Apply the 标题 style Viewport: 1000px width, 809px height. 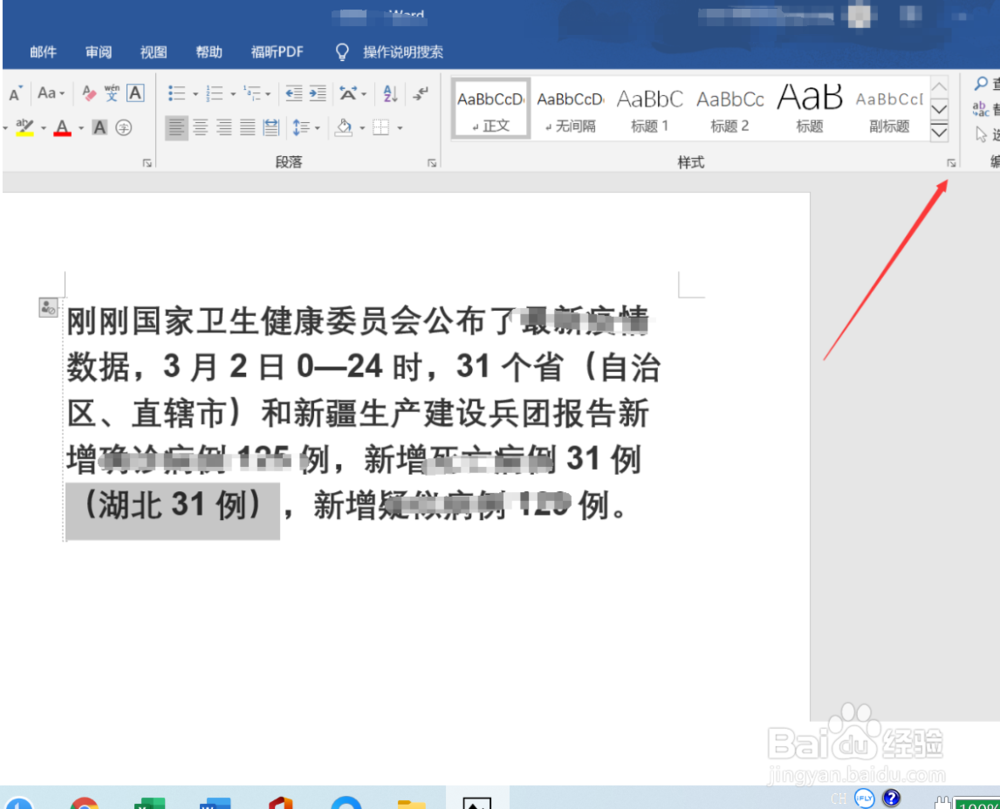click(809, 108)
